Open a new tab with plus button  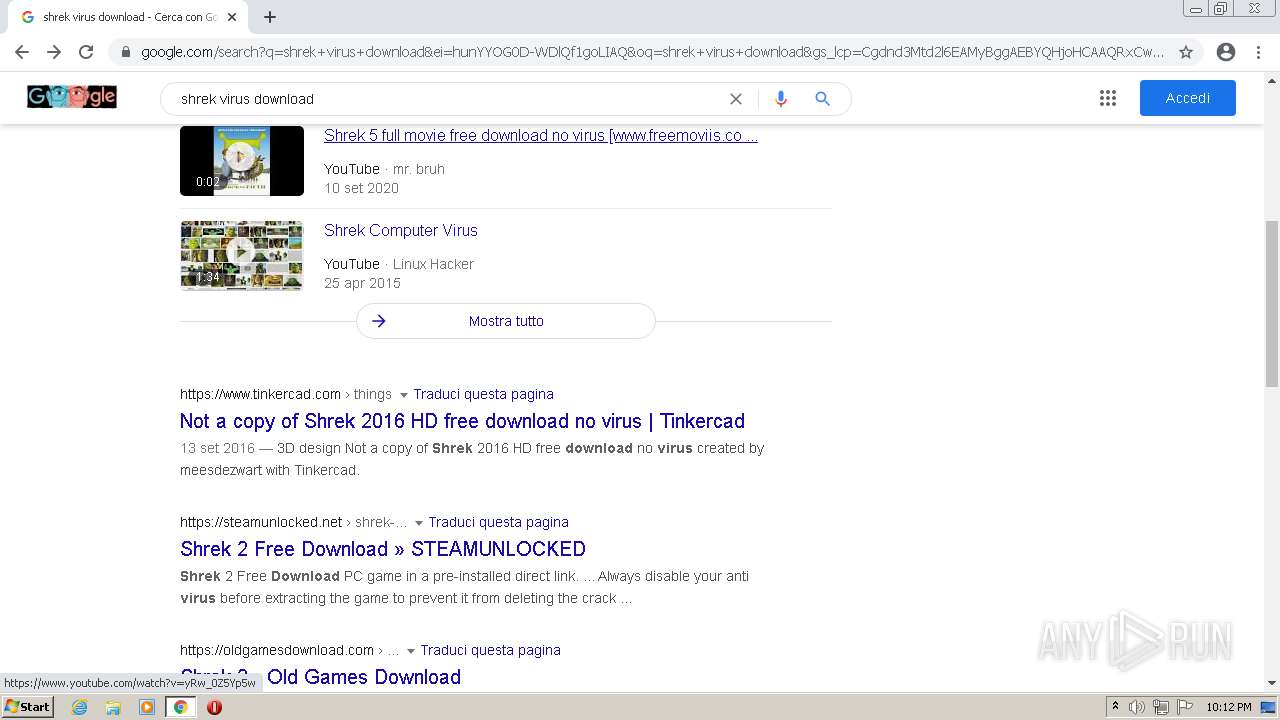270,17
